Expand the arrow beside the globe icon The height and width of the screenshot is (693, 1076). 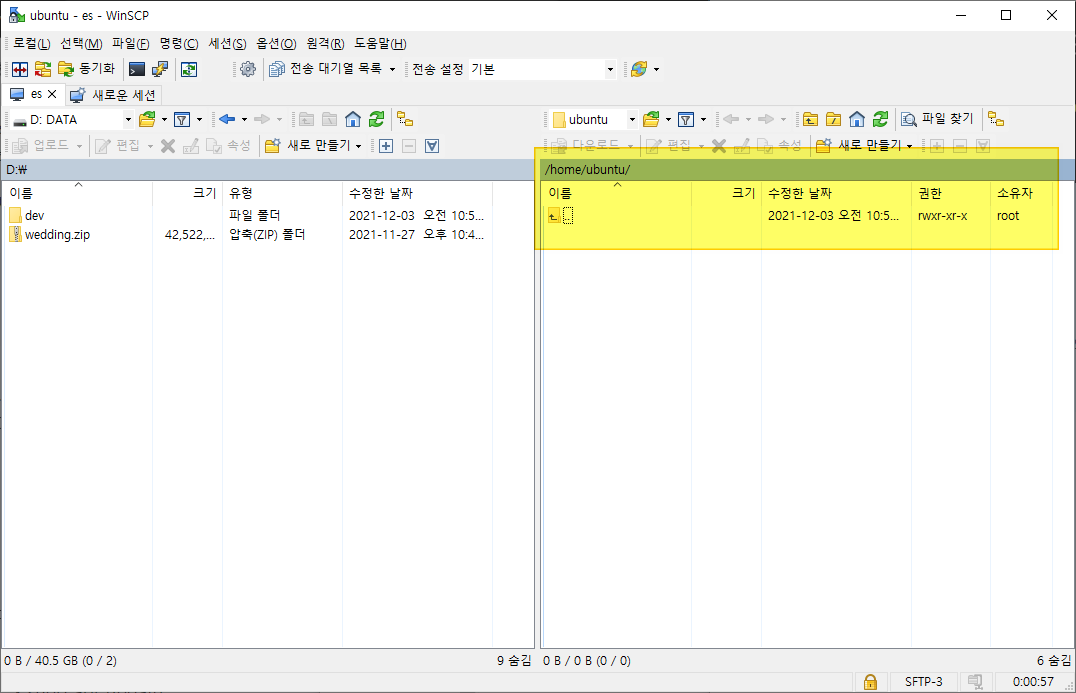656,69
